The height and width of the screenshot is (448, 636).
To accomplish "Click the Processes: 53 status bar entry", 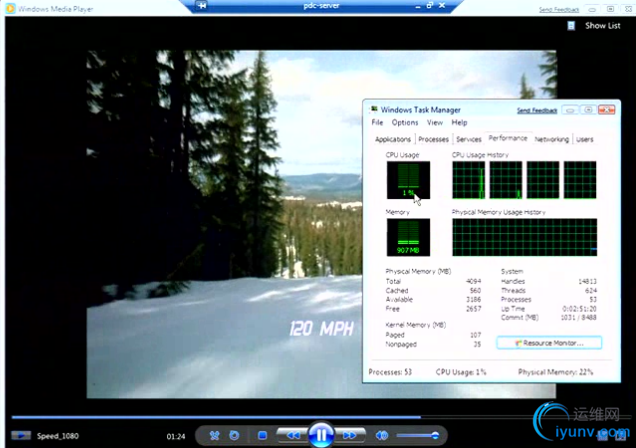I will pyautogui.click(x=390, y=372).
